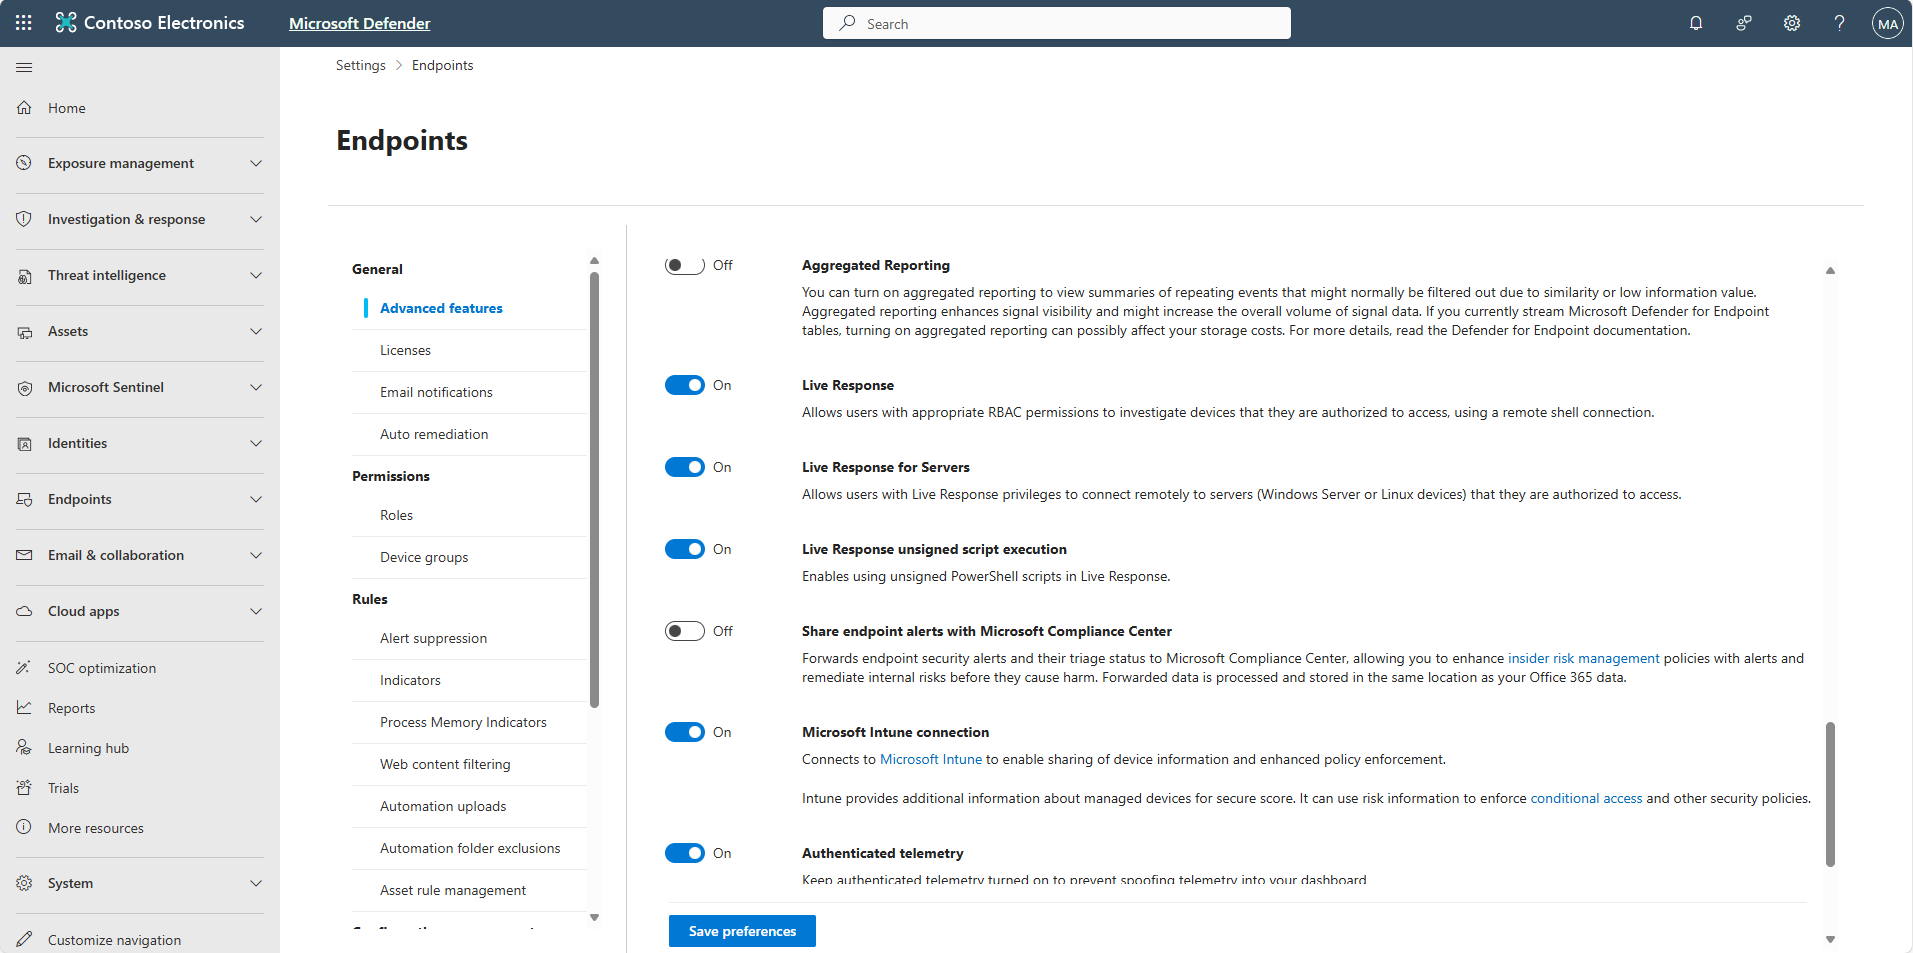Screen dimensions: 1913x953
Task: Open the community people icon in header
Action: [x=1744, y=23]
